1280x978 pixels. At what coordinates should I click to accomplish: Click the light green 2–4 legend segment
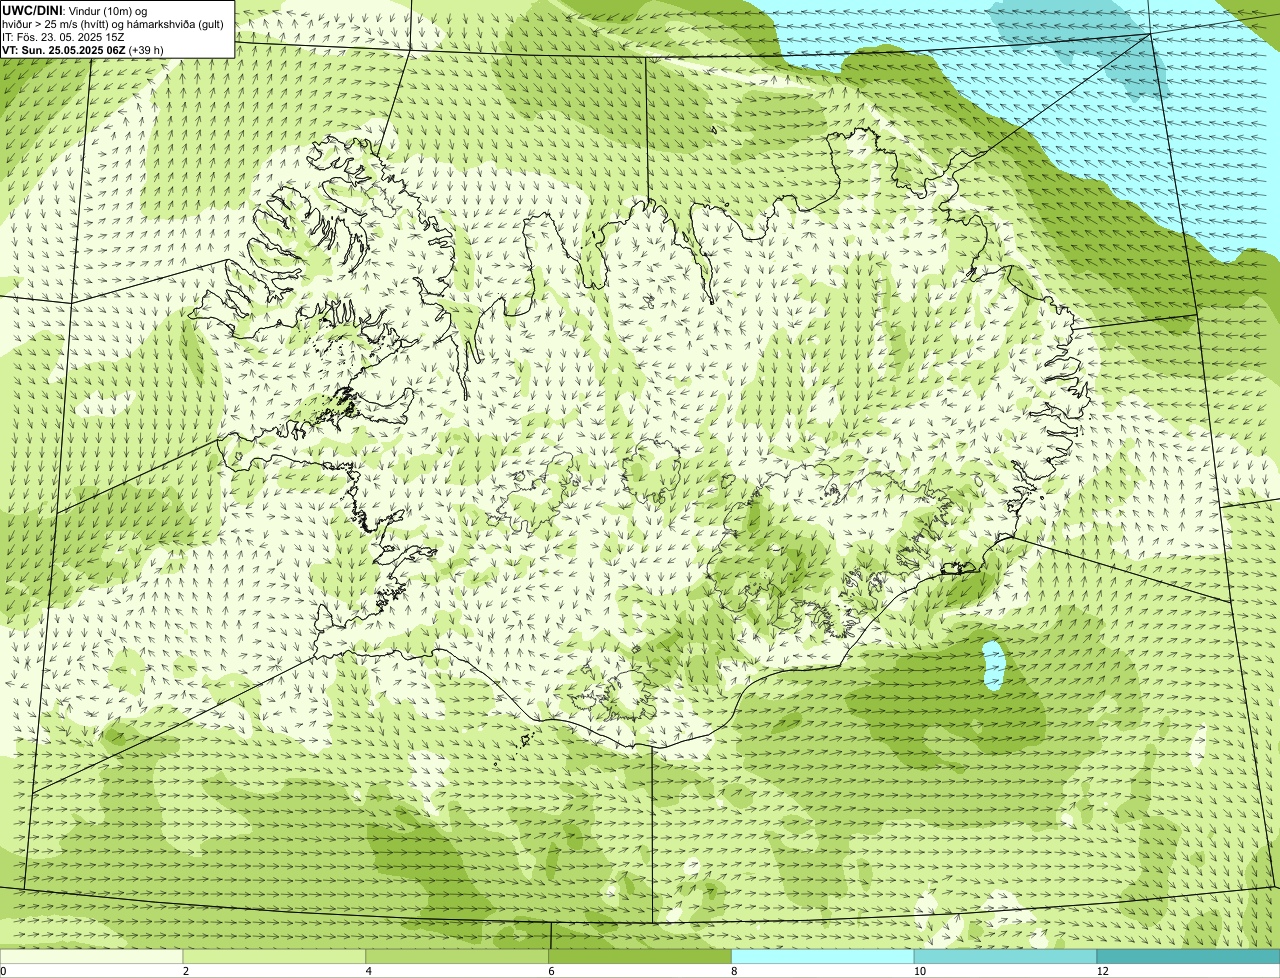click(x=275, y=957)
